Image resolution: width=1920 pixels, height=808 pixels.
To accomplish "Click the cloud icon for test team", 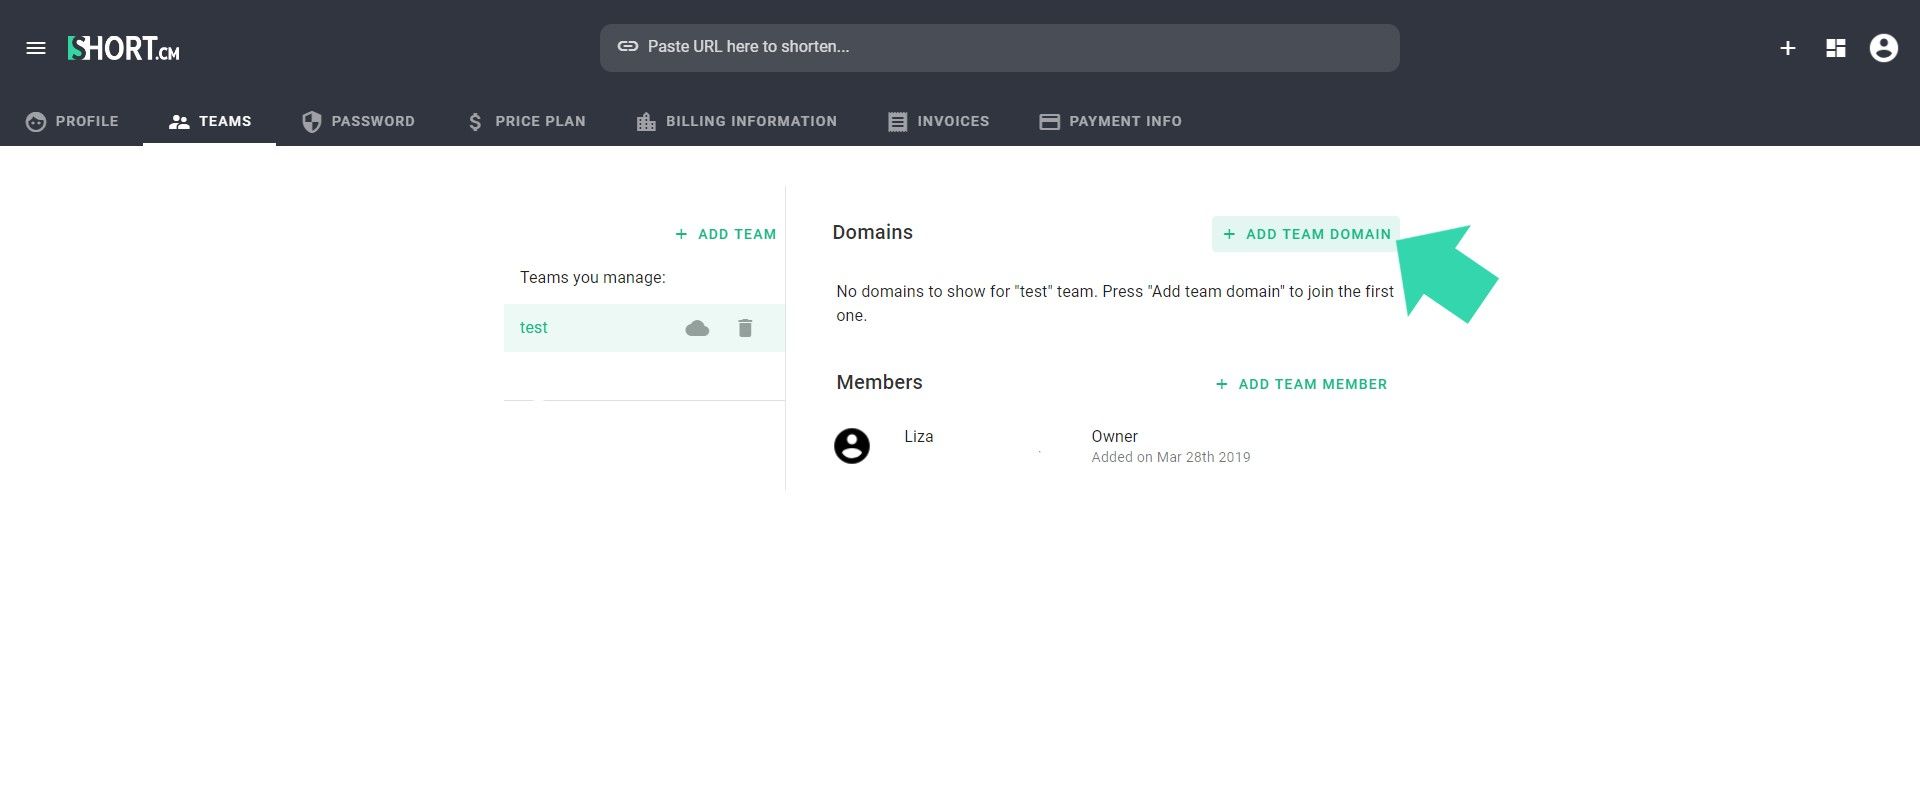I will (x=697, y=328).
